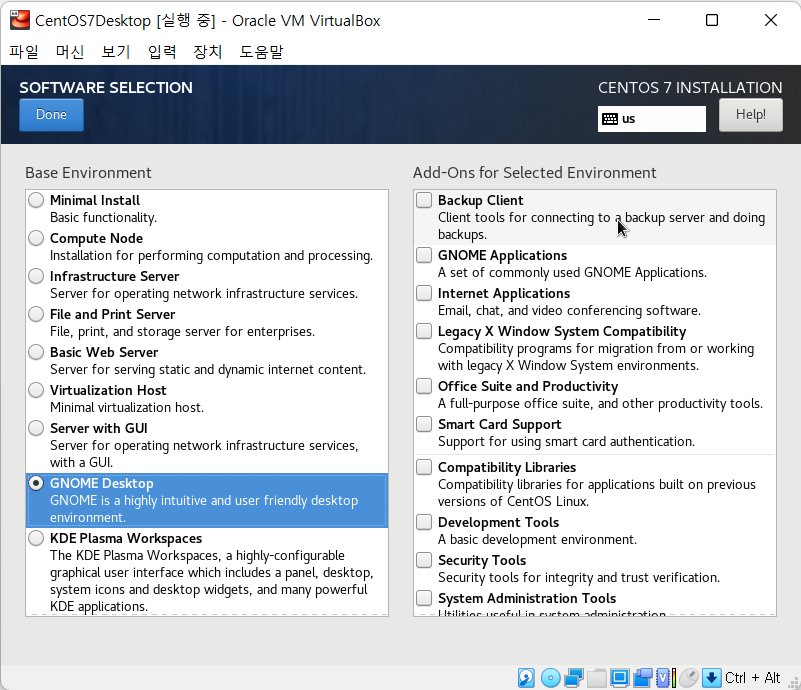Click the 'SOFTWARE SELECTION' heading

click(106, 87)
